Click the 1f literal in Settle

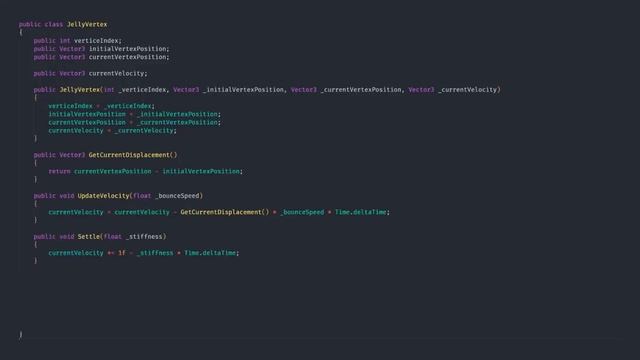tap(122, 253)
